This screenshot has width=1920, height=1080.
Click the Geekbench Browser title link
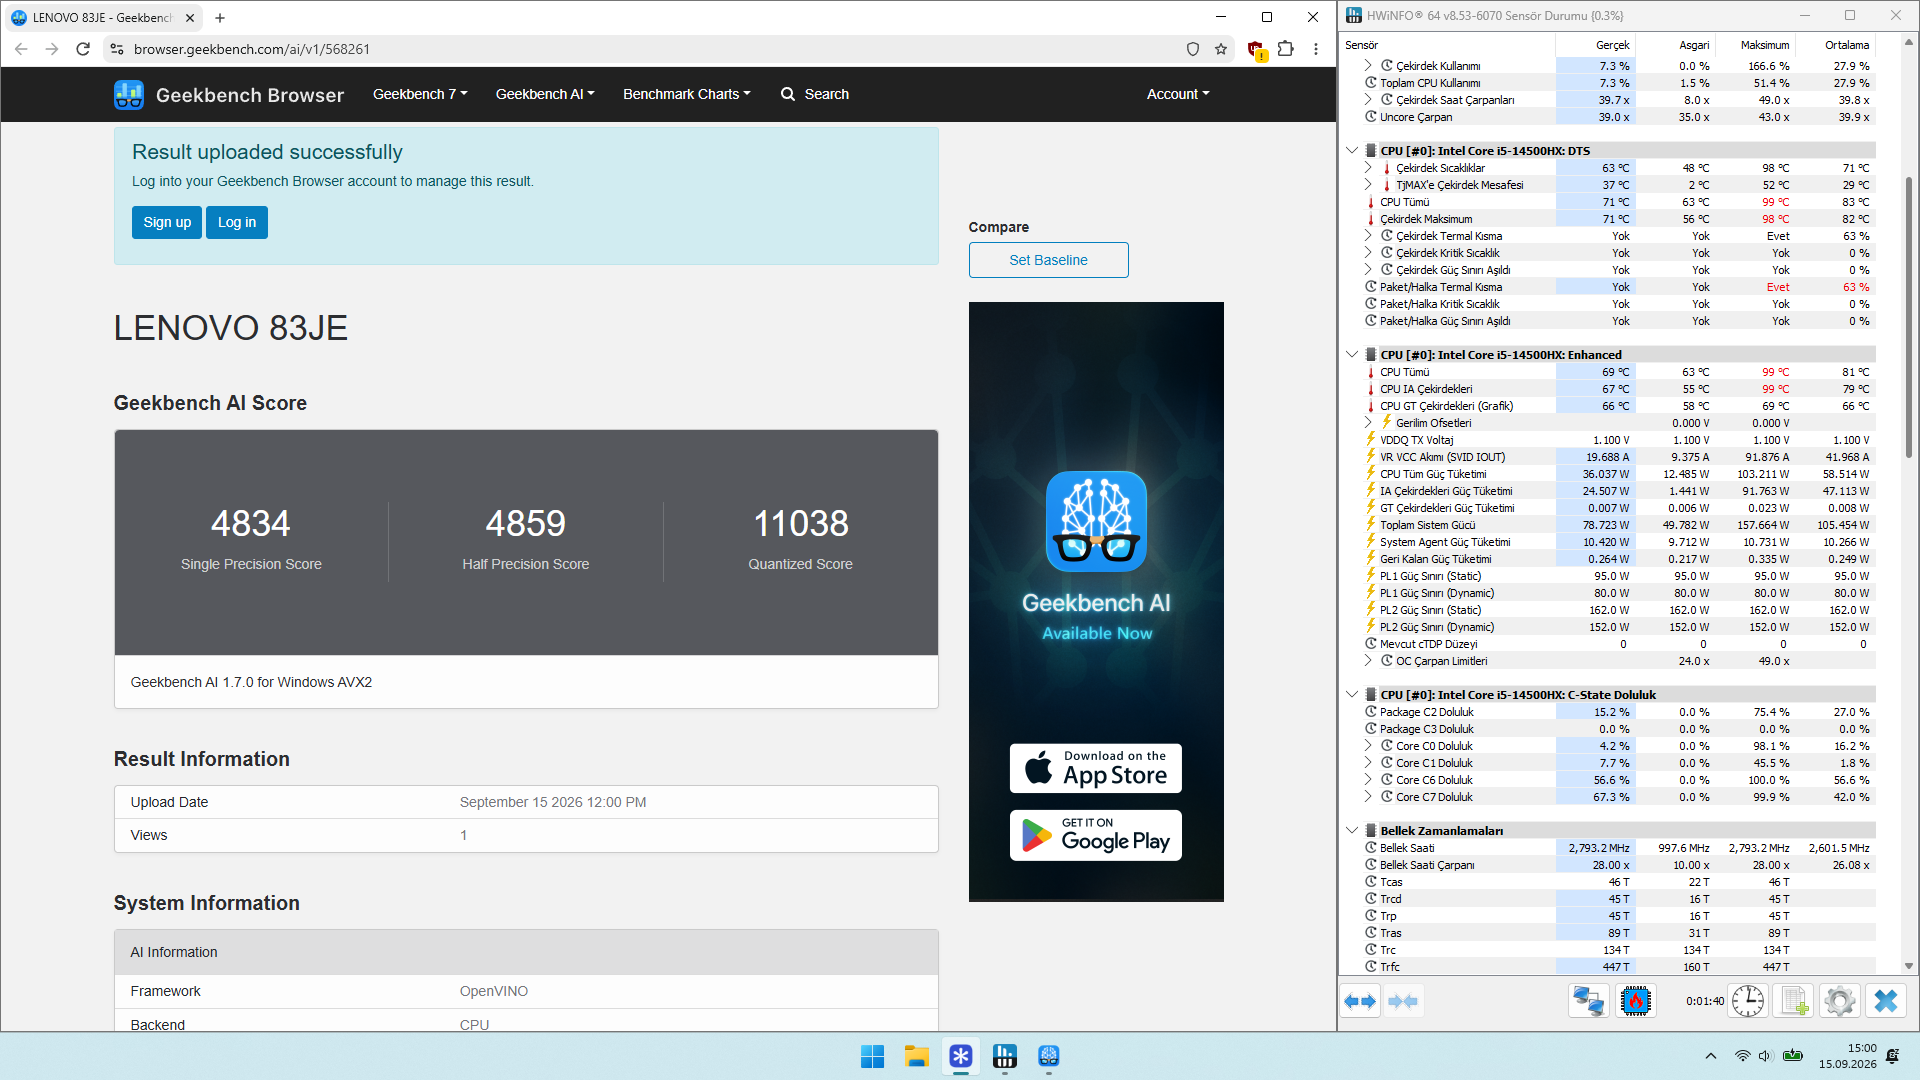[x=250, y=95]
